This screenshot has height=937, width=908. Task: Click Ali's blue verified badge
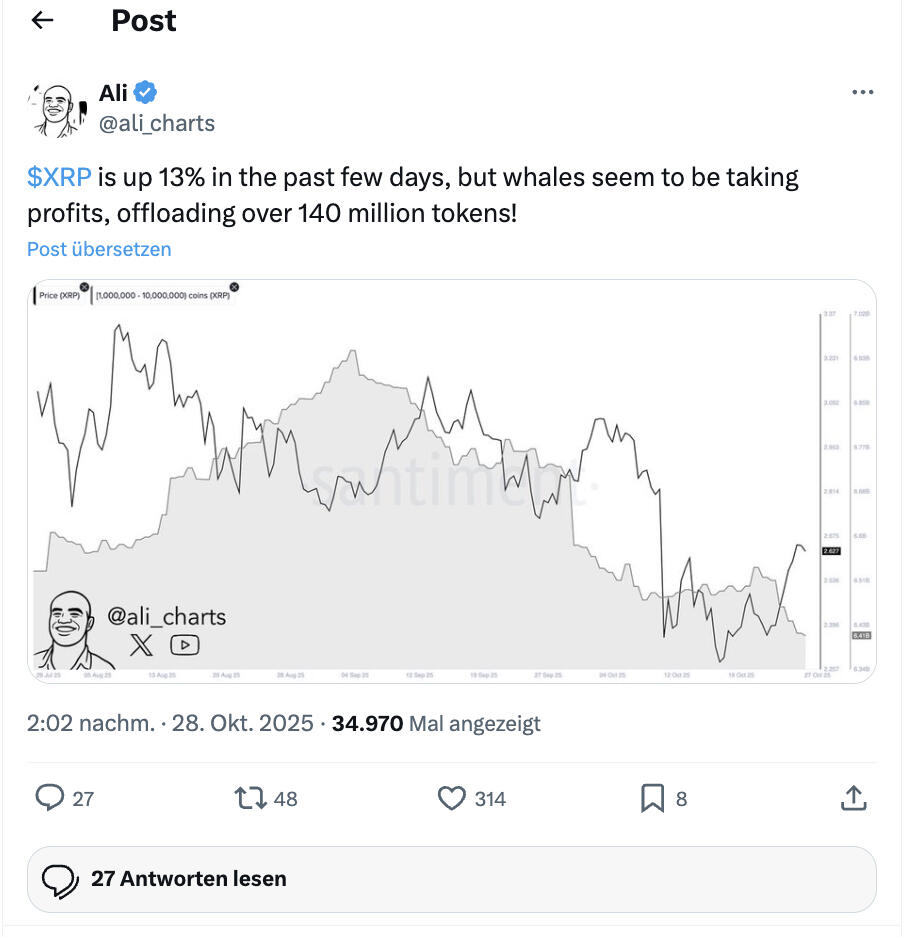pyautogui.click(x=143, y=92)
